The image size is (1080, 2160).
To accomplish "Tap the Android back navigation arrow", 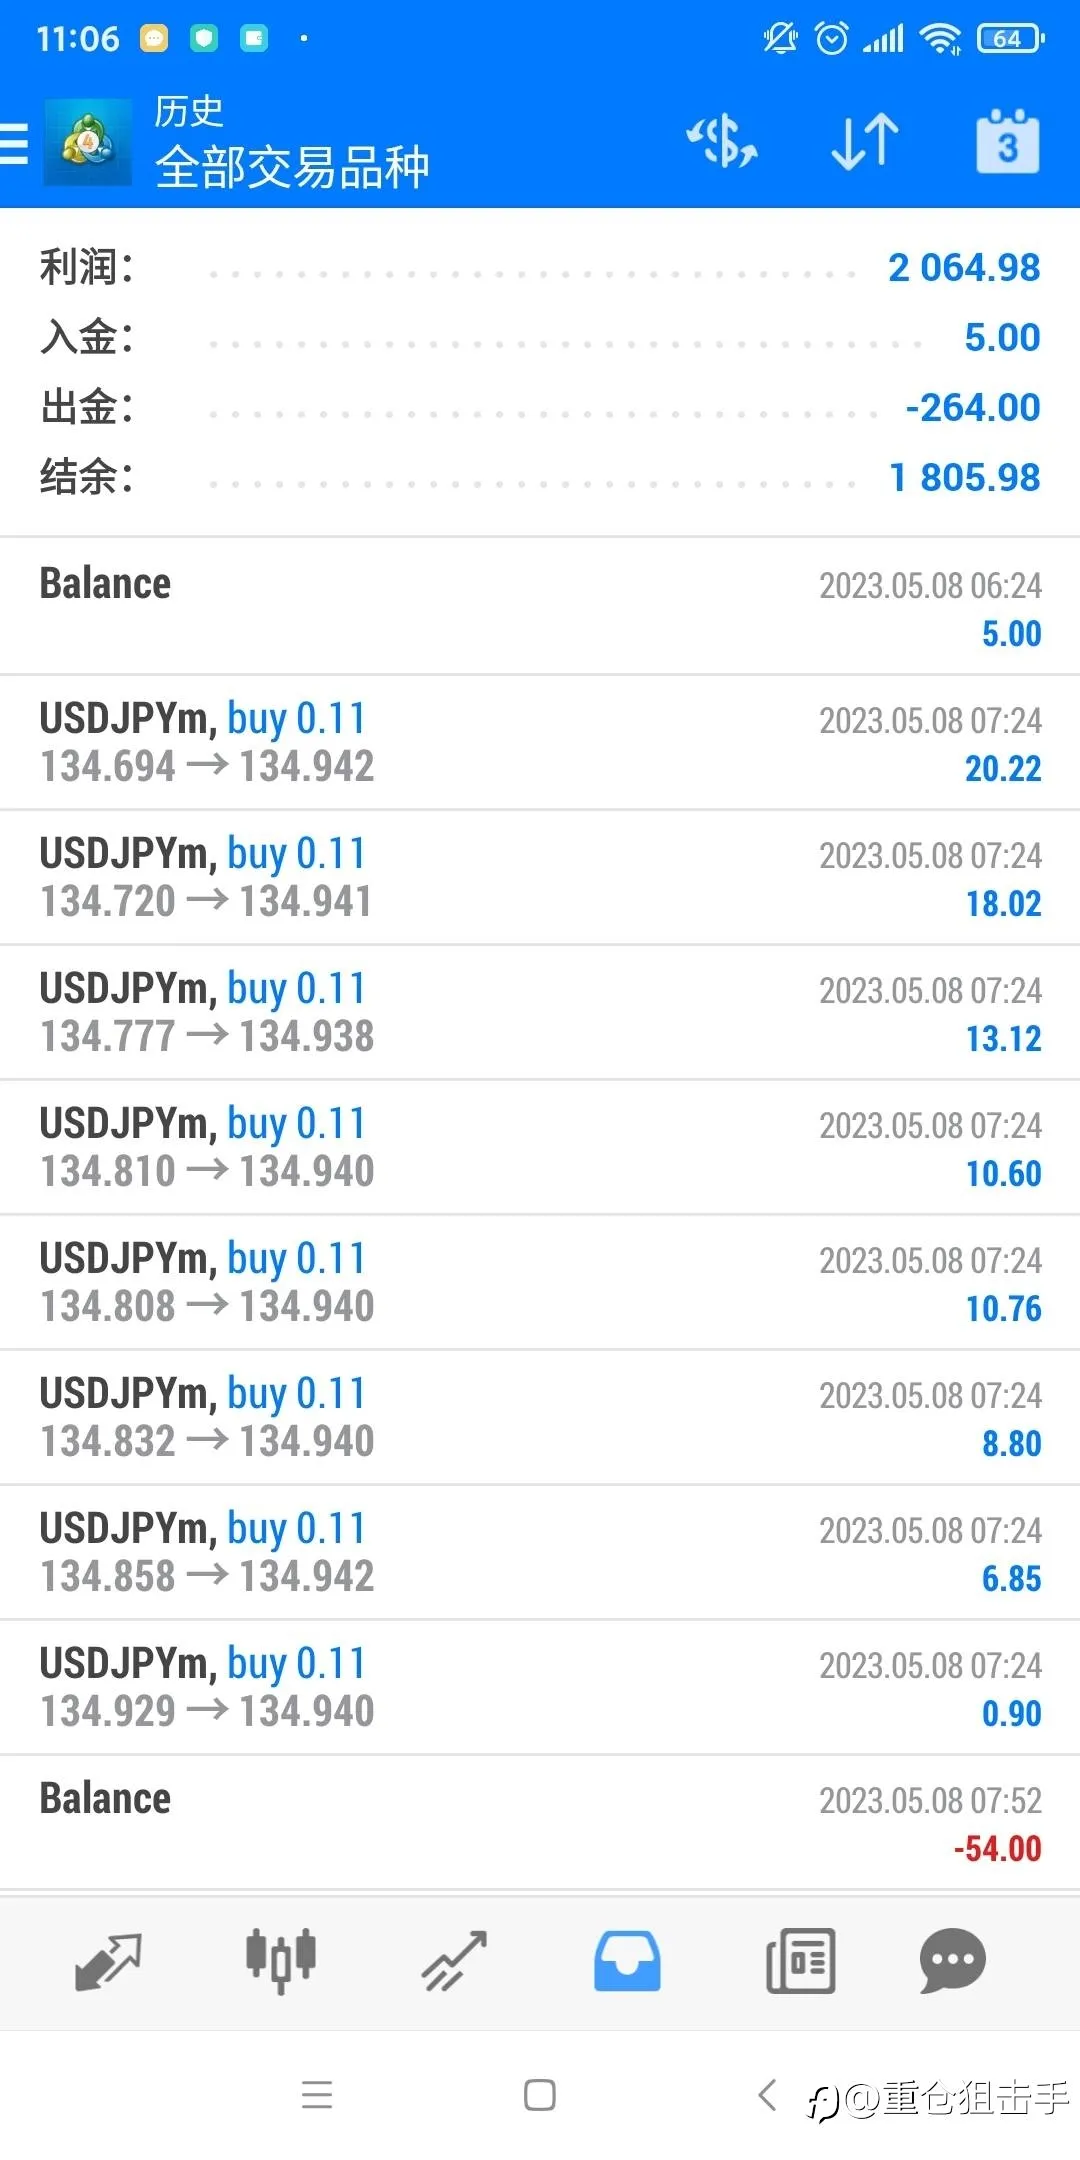I will click(767, 2094).
